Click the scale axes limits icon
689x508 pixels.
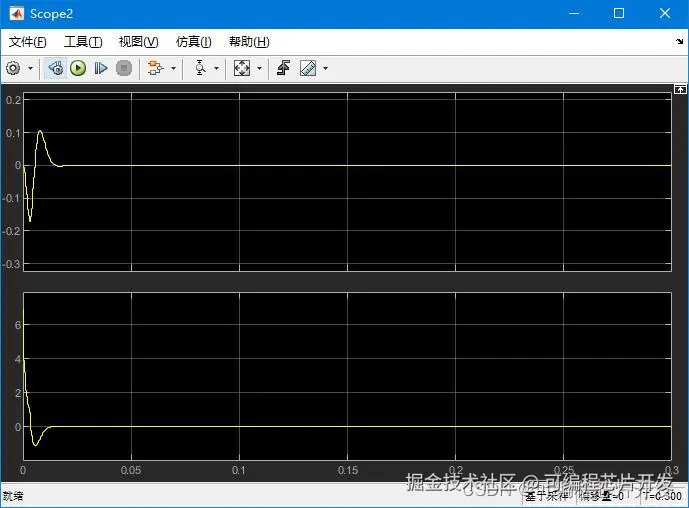tap(242, 68)
